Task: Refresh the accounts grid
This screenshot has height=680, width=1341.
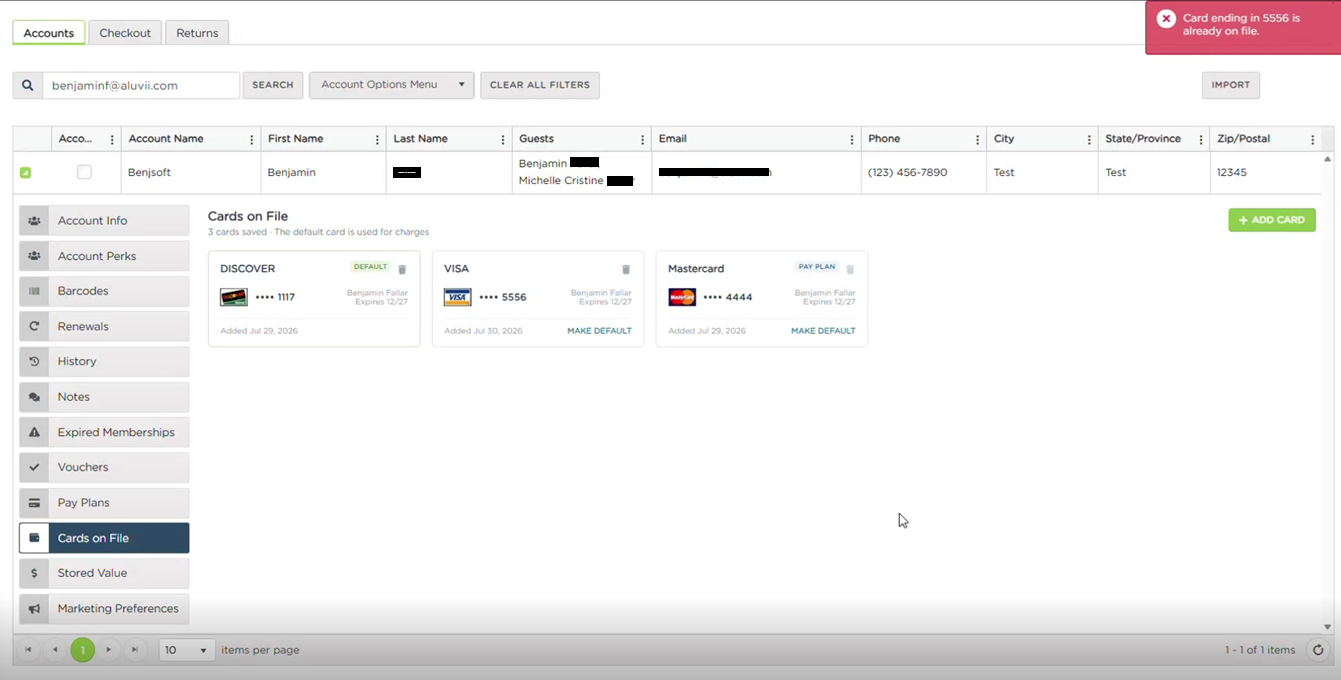Action: pyautogui.click(x=1318, y=650)
